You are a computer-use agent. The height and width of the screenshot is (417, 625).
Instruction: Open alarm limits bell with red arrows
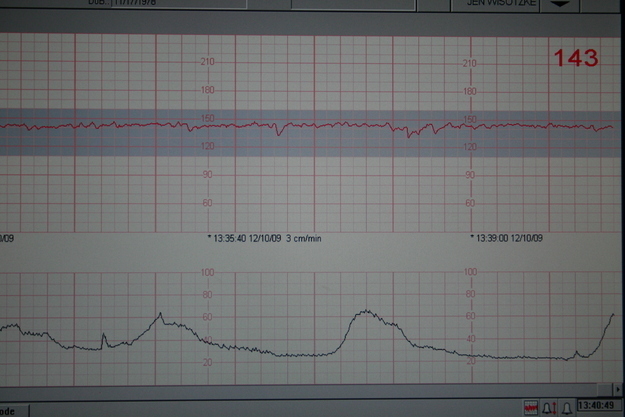(x=548, y=408)
